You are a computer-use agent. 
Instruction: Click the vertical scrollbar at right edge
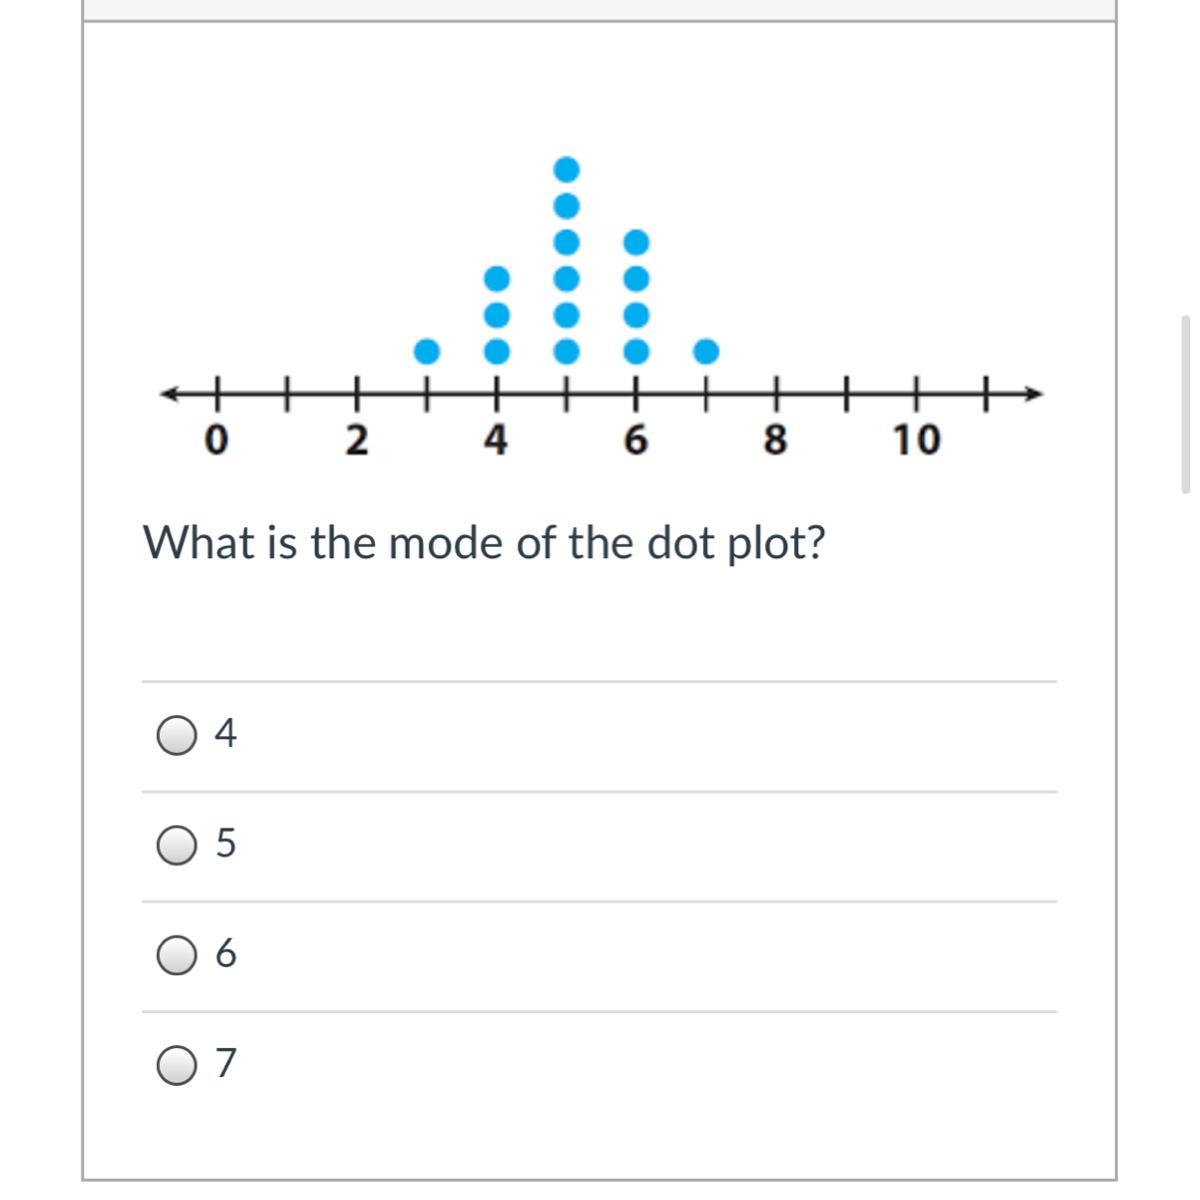click(1186, 404)
